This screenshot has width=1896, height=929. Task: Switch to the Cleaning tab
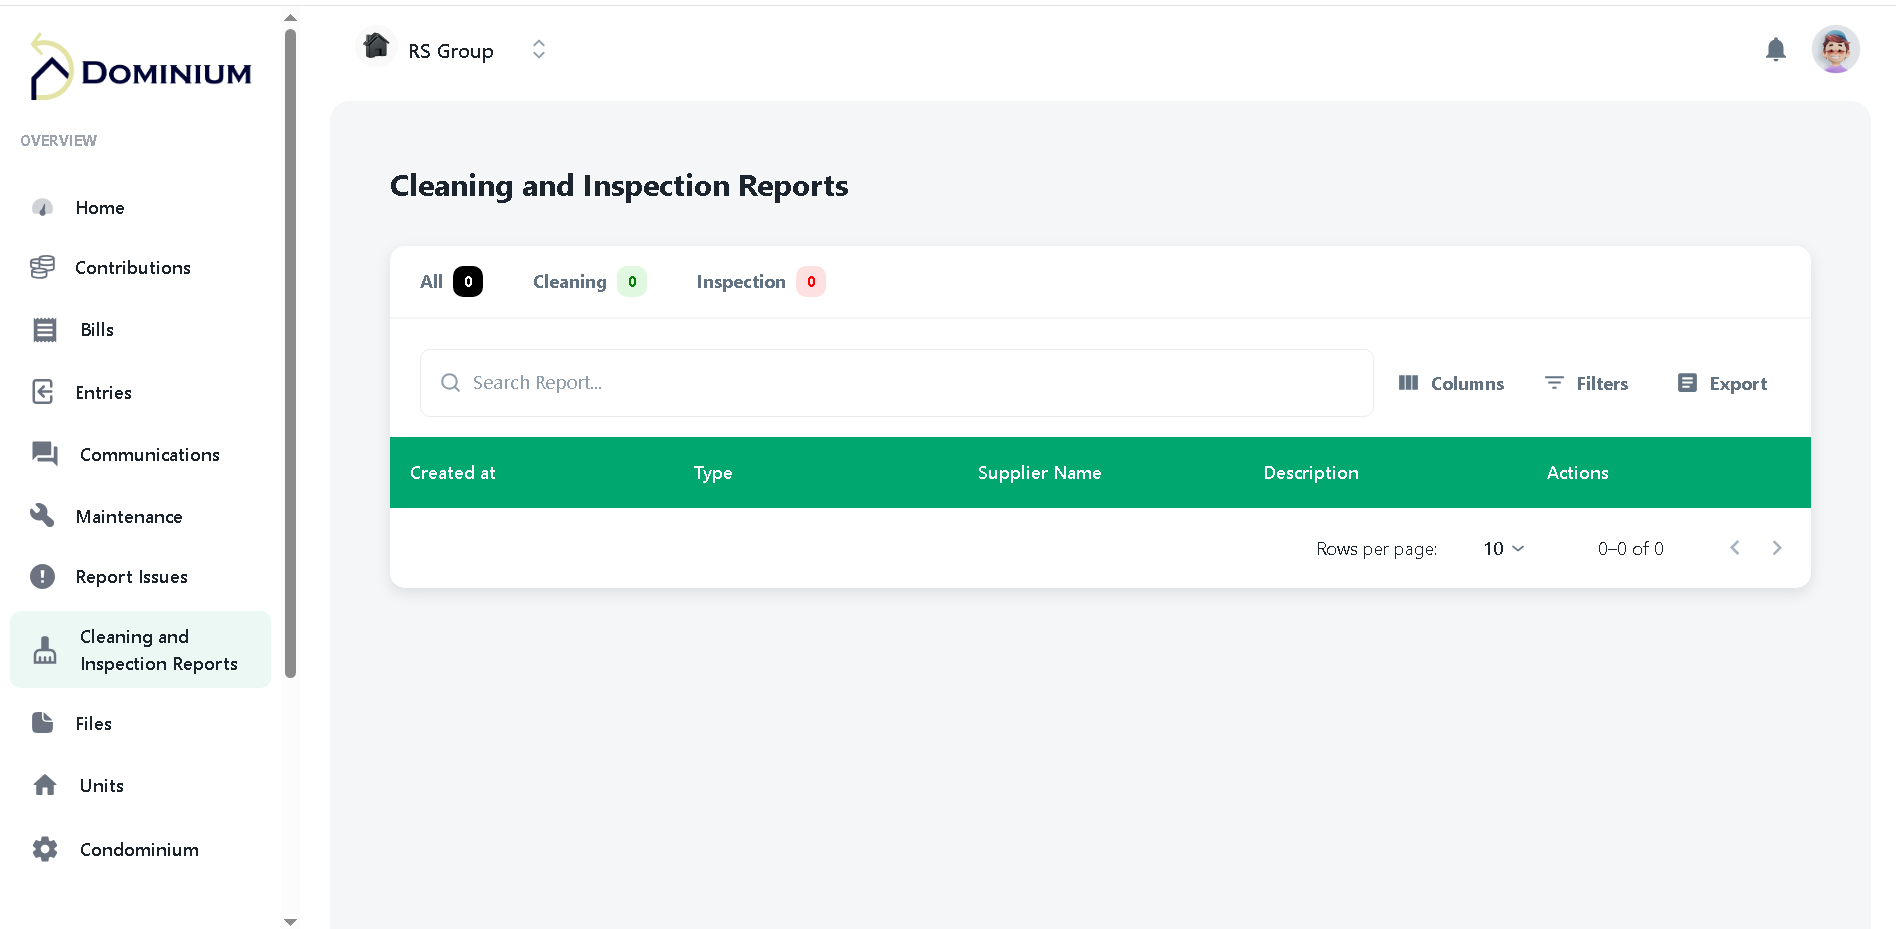[569, 281]
